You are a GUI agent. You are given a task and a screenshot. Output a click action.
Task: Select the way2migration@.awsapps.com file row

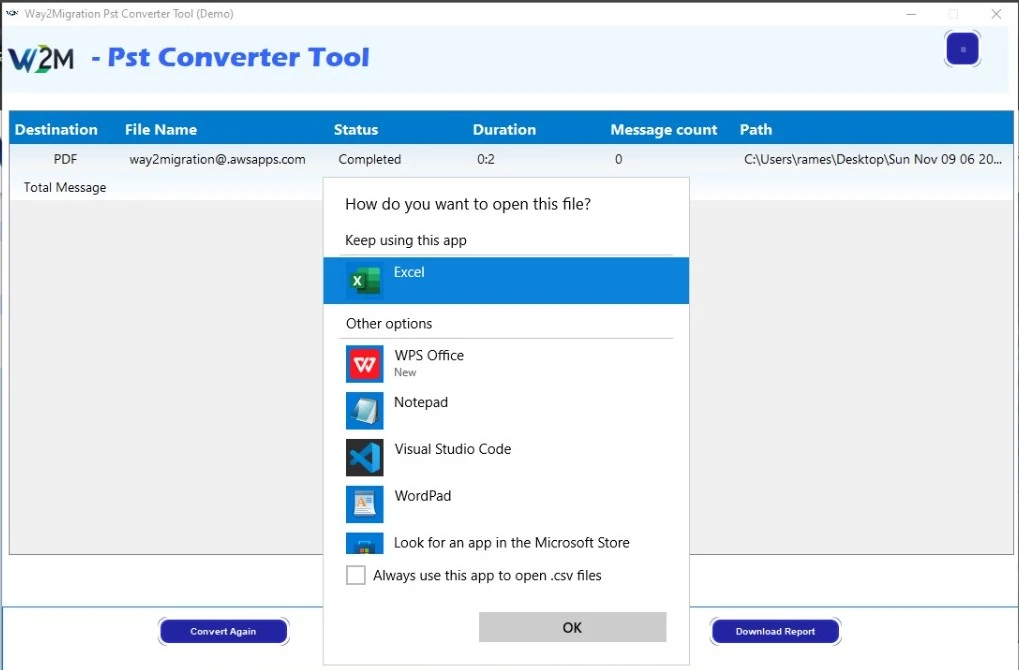click(217, 159)
